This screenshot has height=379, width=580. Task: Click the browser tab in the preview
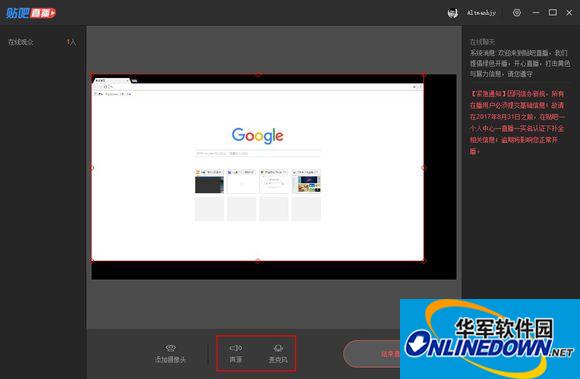point(112,80)
